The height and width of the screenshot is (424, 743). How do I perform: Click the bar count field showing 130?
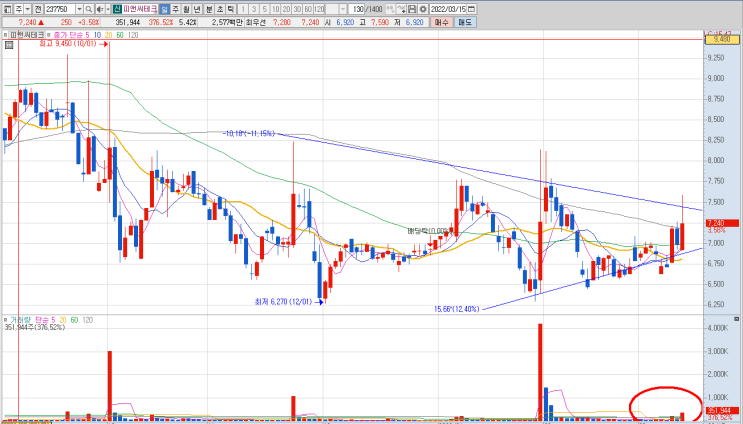356,9
